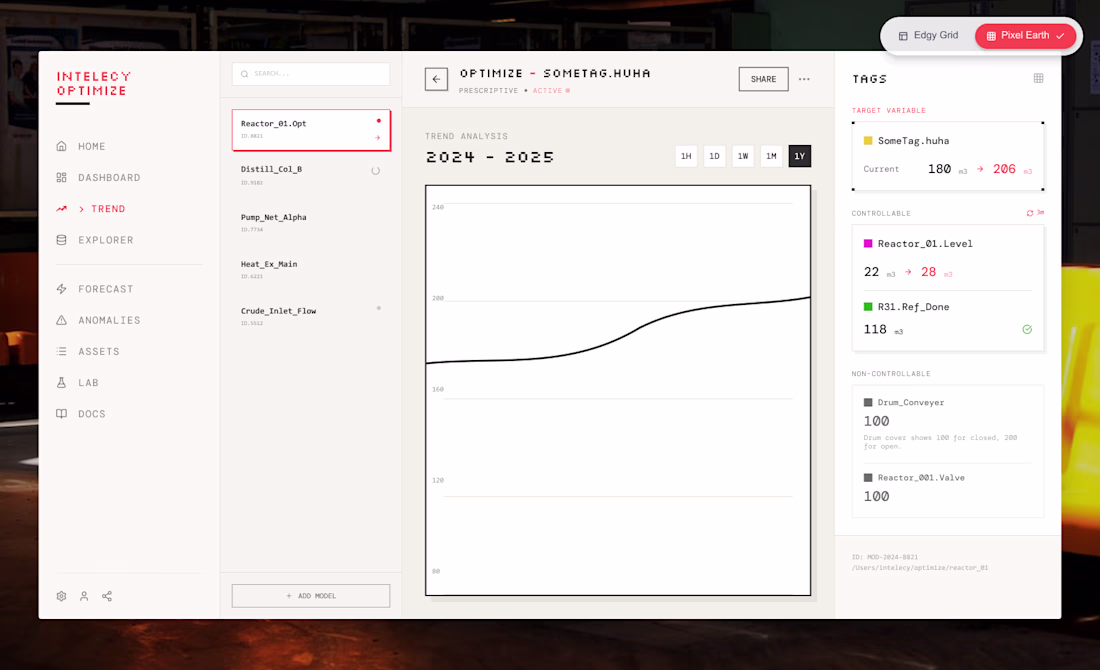This screenshot has height=670, width=1100.
Task: Click the magenta Reactor_01.Level color swatch
Action: pyautogui.click(x=868, y=243)
